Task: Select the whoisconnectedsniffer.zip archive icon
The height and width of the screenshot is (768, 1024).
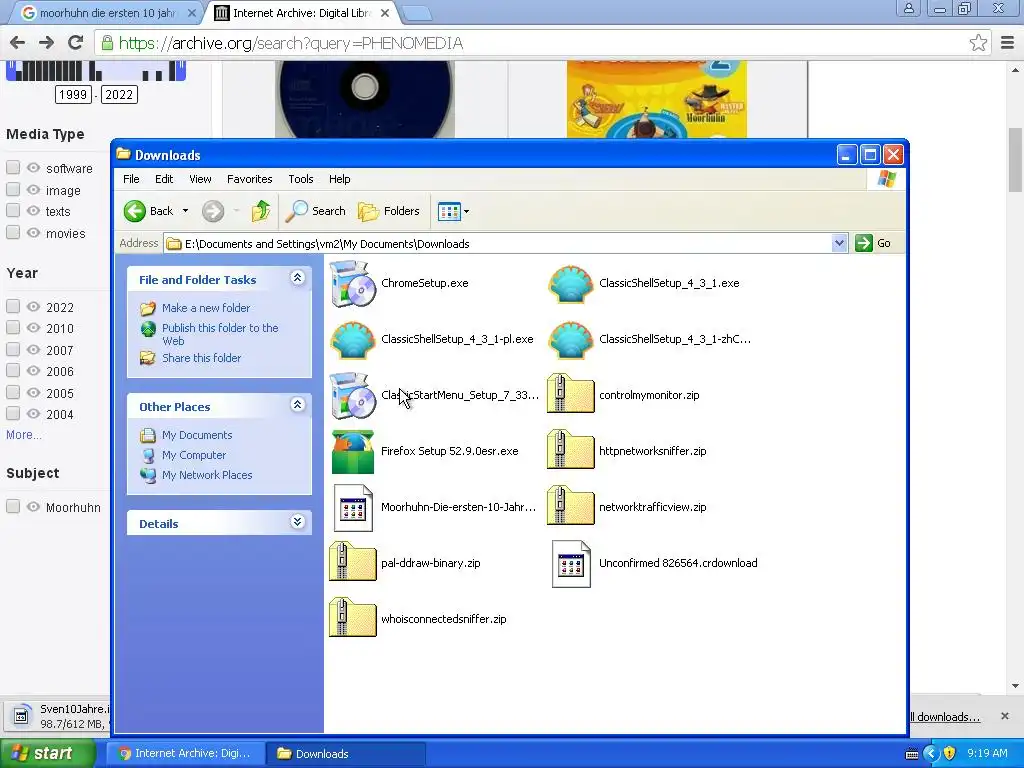Action: click(x=353, y=618)
